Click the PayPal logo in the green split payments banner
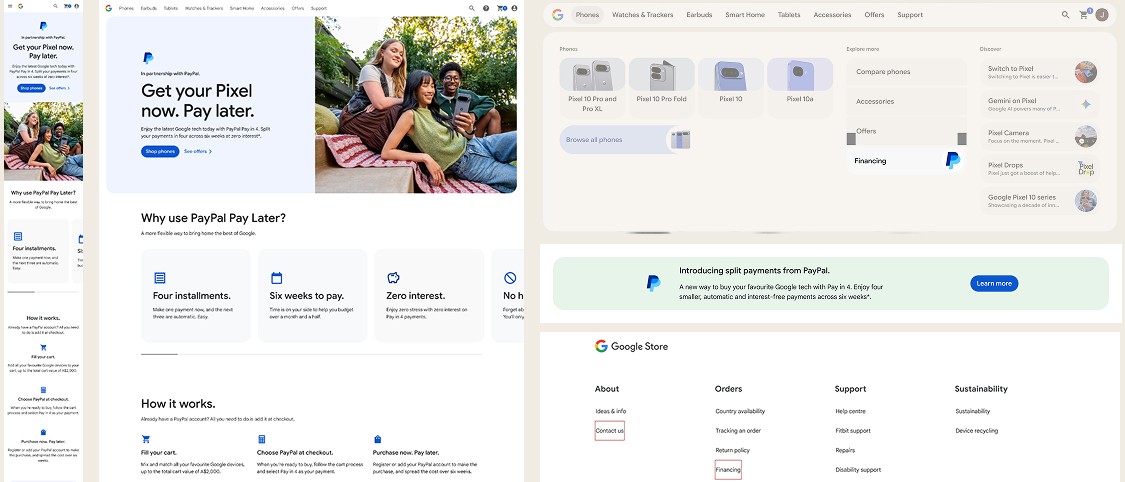Screen dimensions: 1125x482 coord(654,283)
